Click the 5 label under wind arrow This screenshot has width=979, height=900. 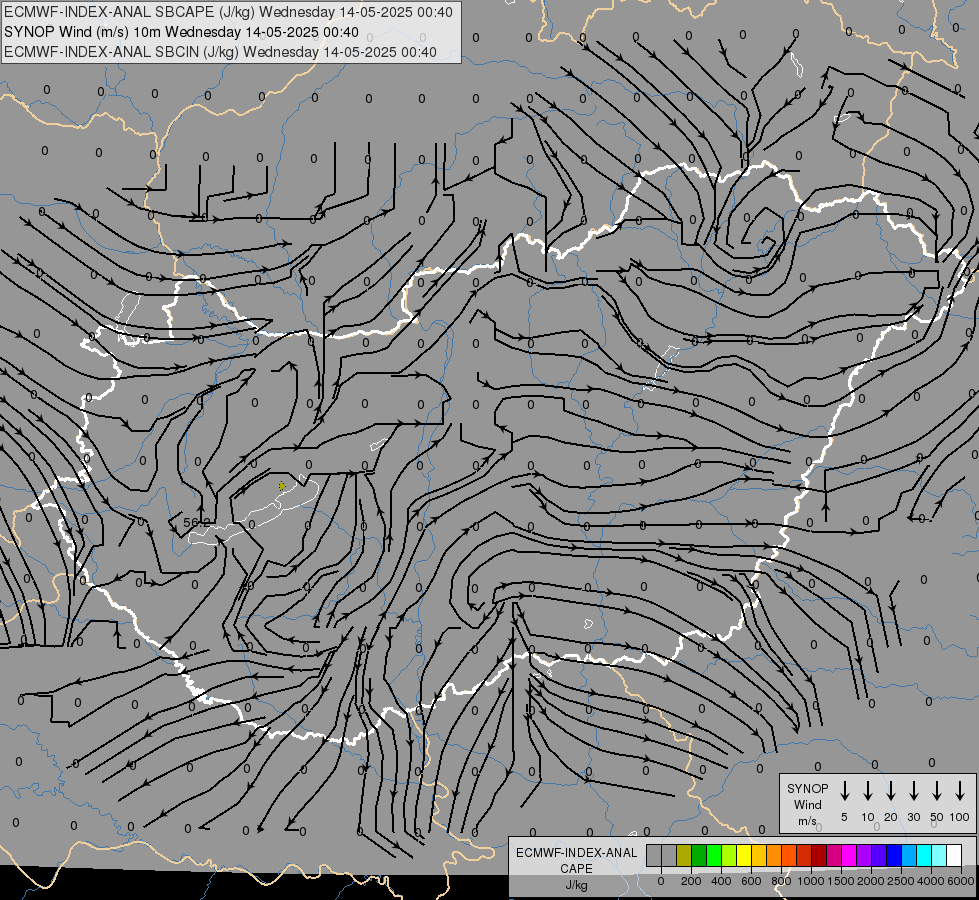coord(844,817)
